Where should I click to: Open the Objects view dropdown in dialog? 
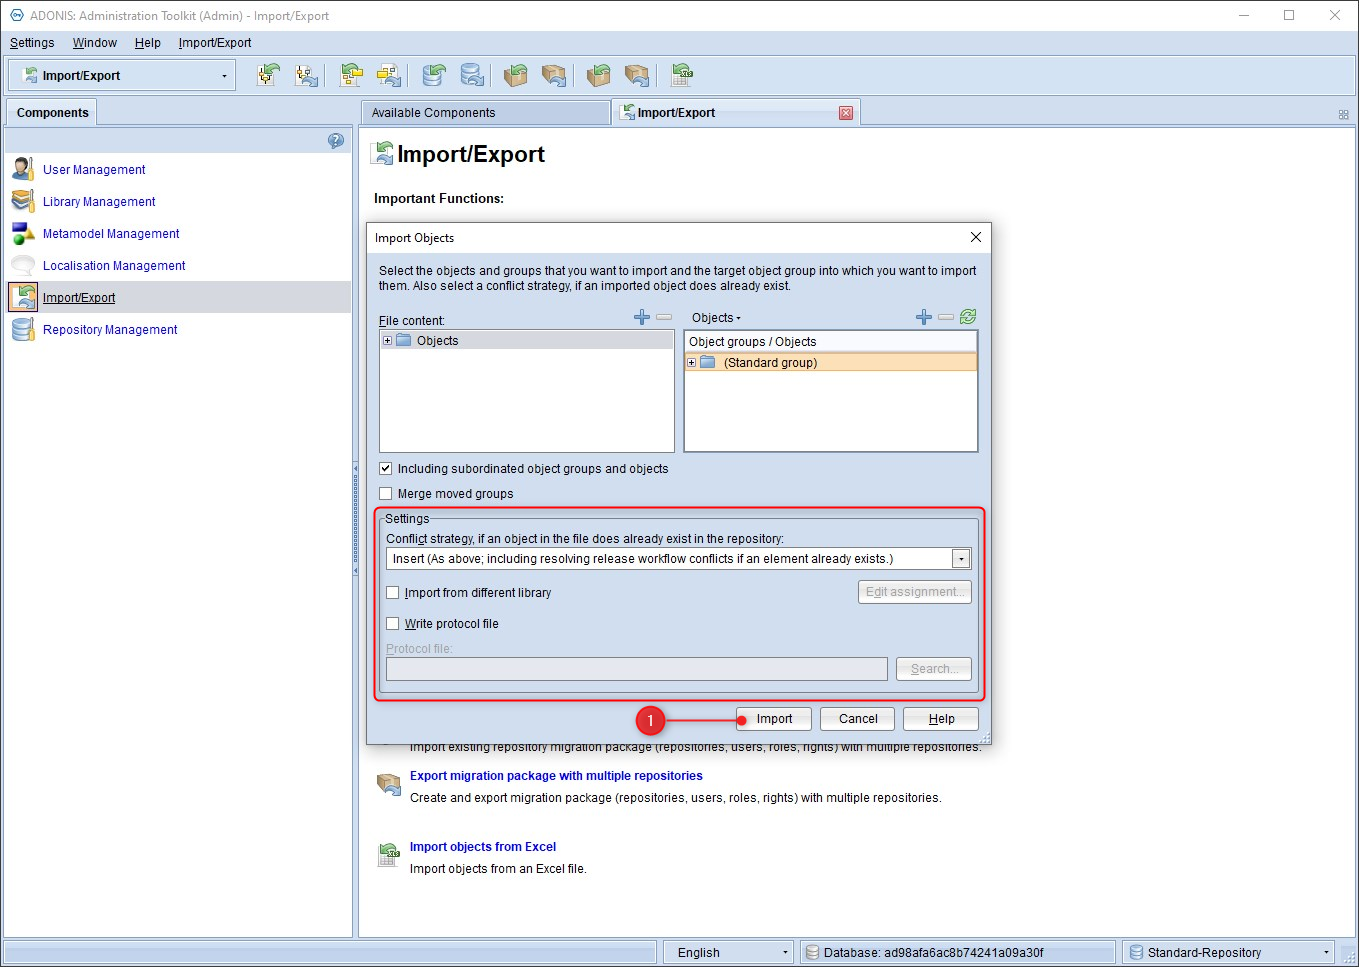(x=716, y=318)
